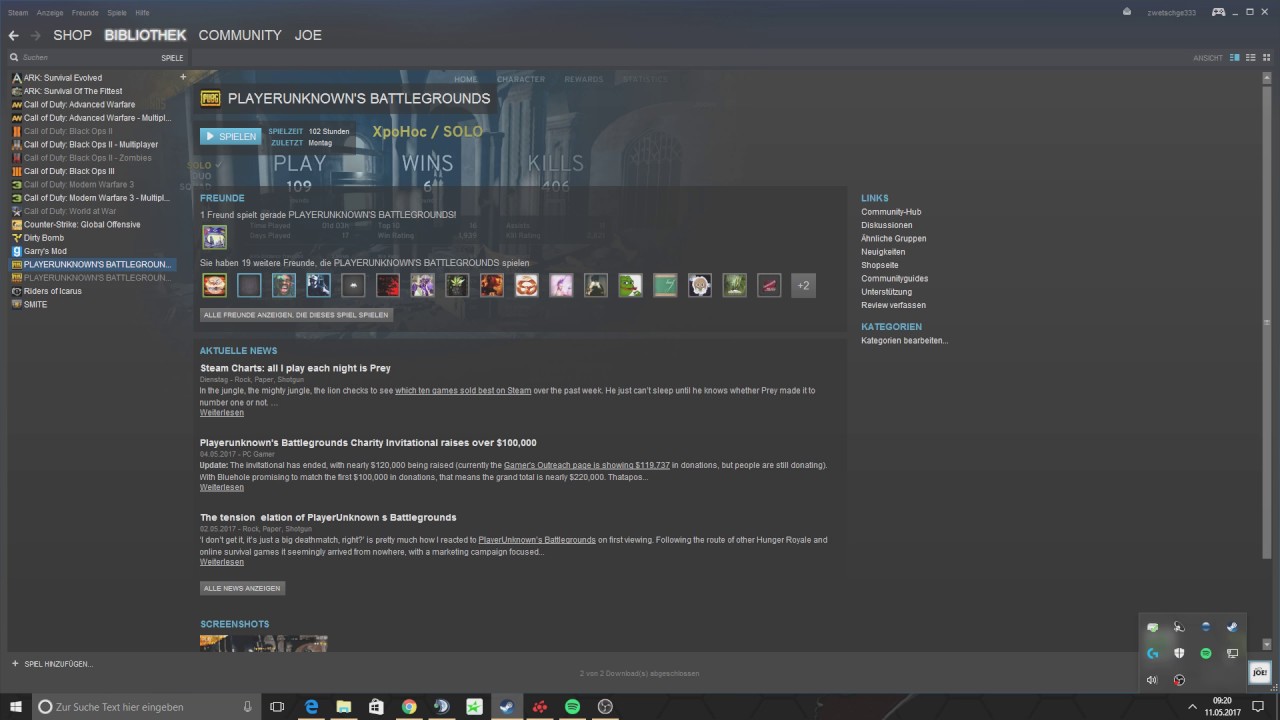The height and width of the screenshot is (720, 1280).
Task: Go back with the left arrow
Action: coord(13,35)
